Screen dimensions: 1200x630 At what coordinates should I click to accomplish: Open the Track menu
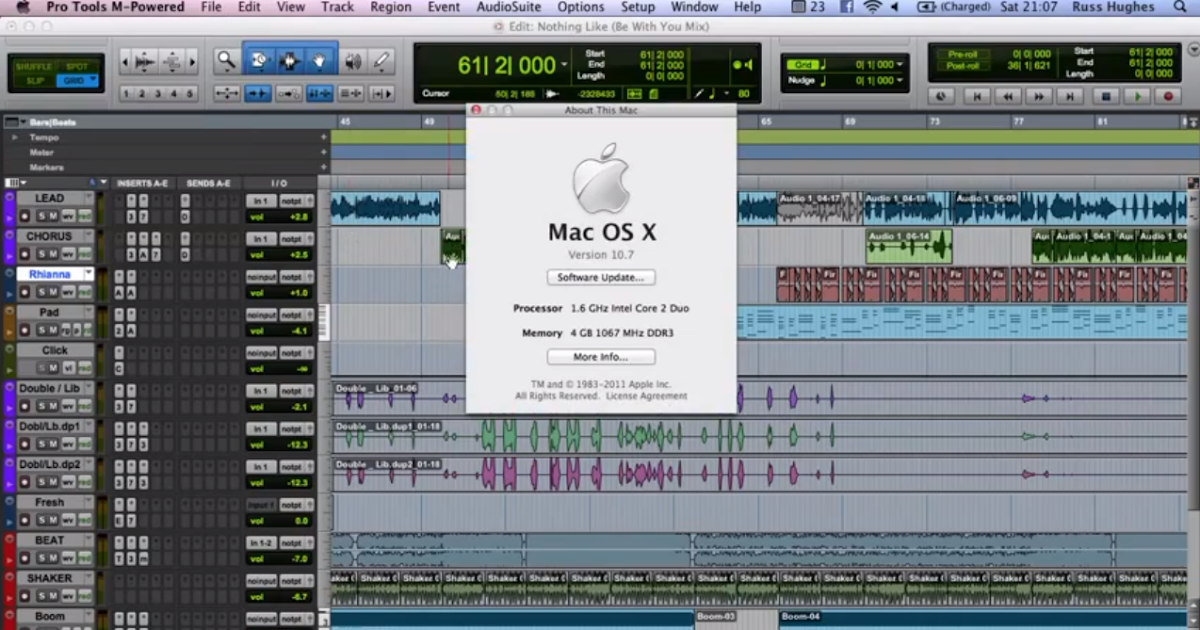pos(337,7)
